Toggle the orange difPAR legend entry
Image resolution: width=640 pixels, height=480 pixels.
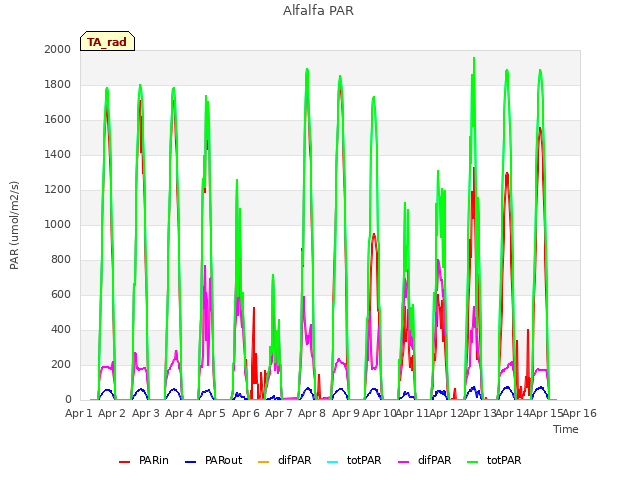[x=284, y=460]
